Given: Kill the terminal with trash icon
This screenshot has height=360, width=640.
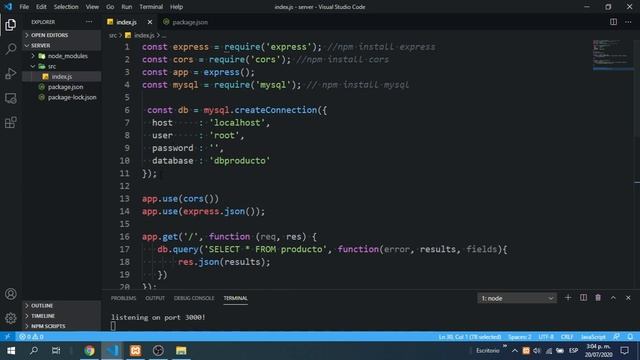Looking at the screenshot, I should point(598,298).
